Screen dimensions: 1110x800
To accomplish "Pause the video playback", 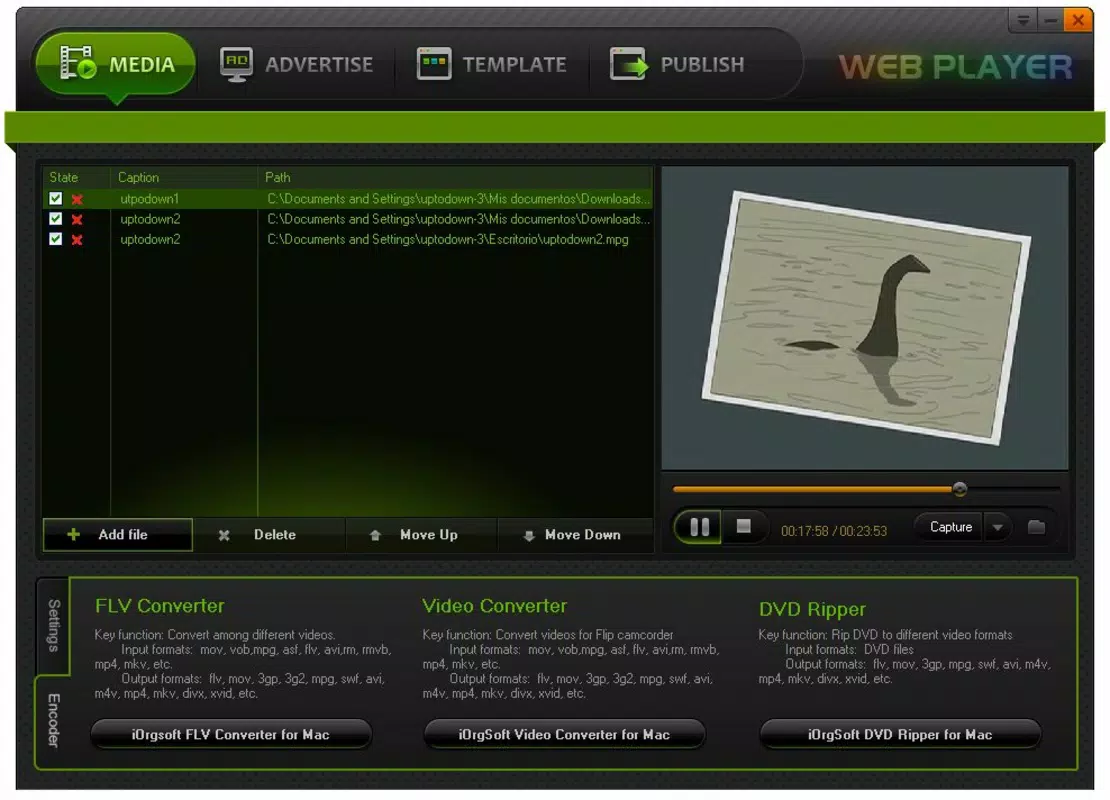I will click(699, 527).
